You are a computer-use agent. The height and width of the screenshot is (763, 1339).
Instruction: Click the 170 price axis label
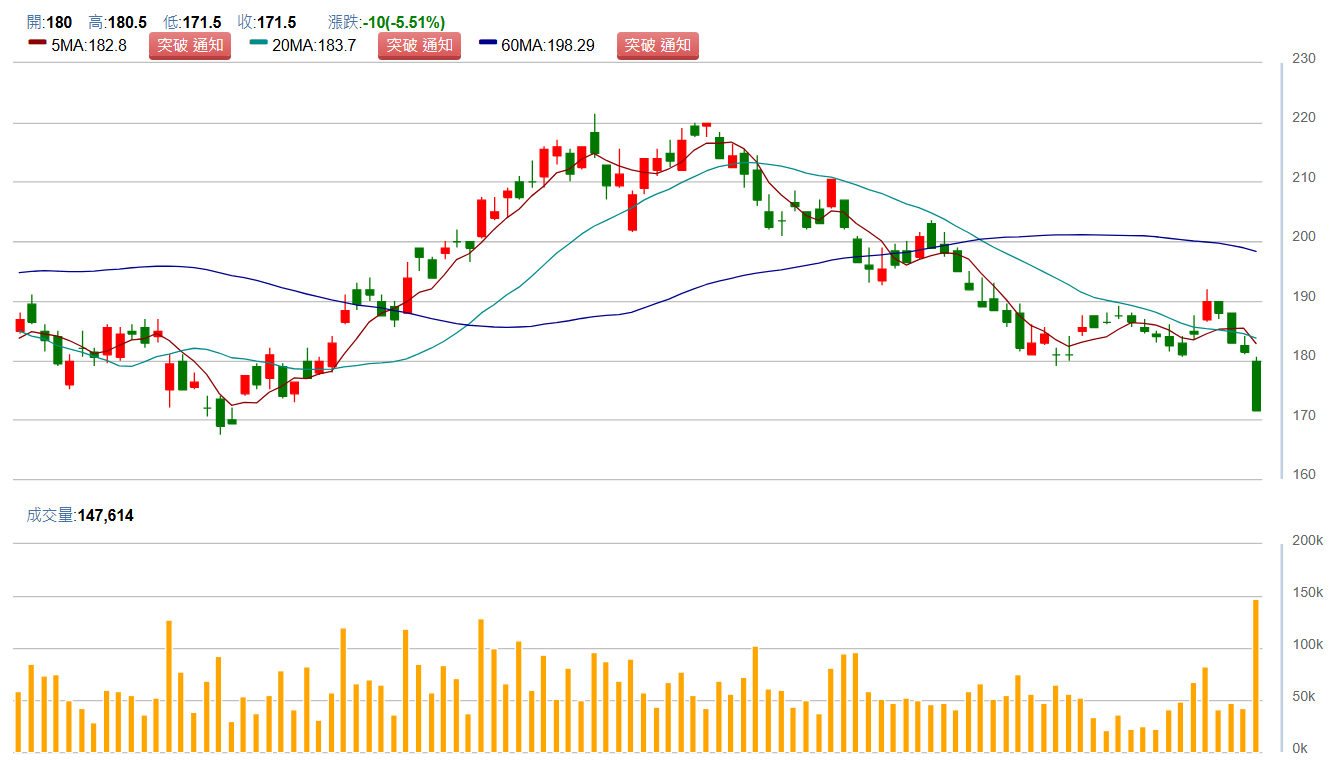[x=1304, y=416]
